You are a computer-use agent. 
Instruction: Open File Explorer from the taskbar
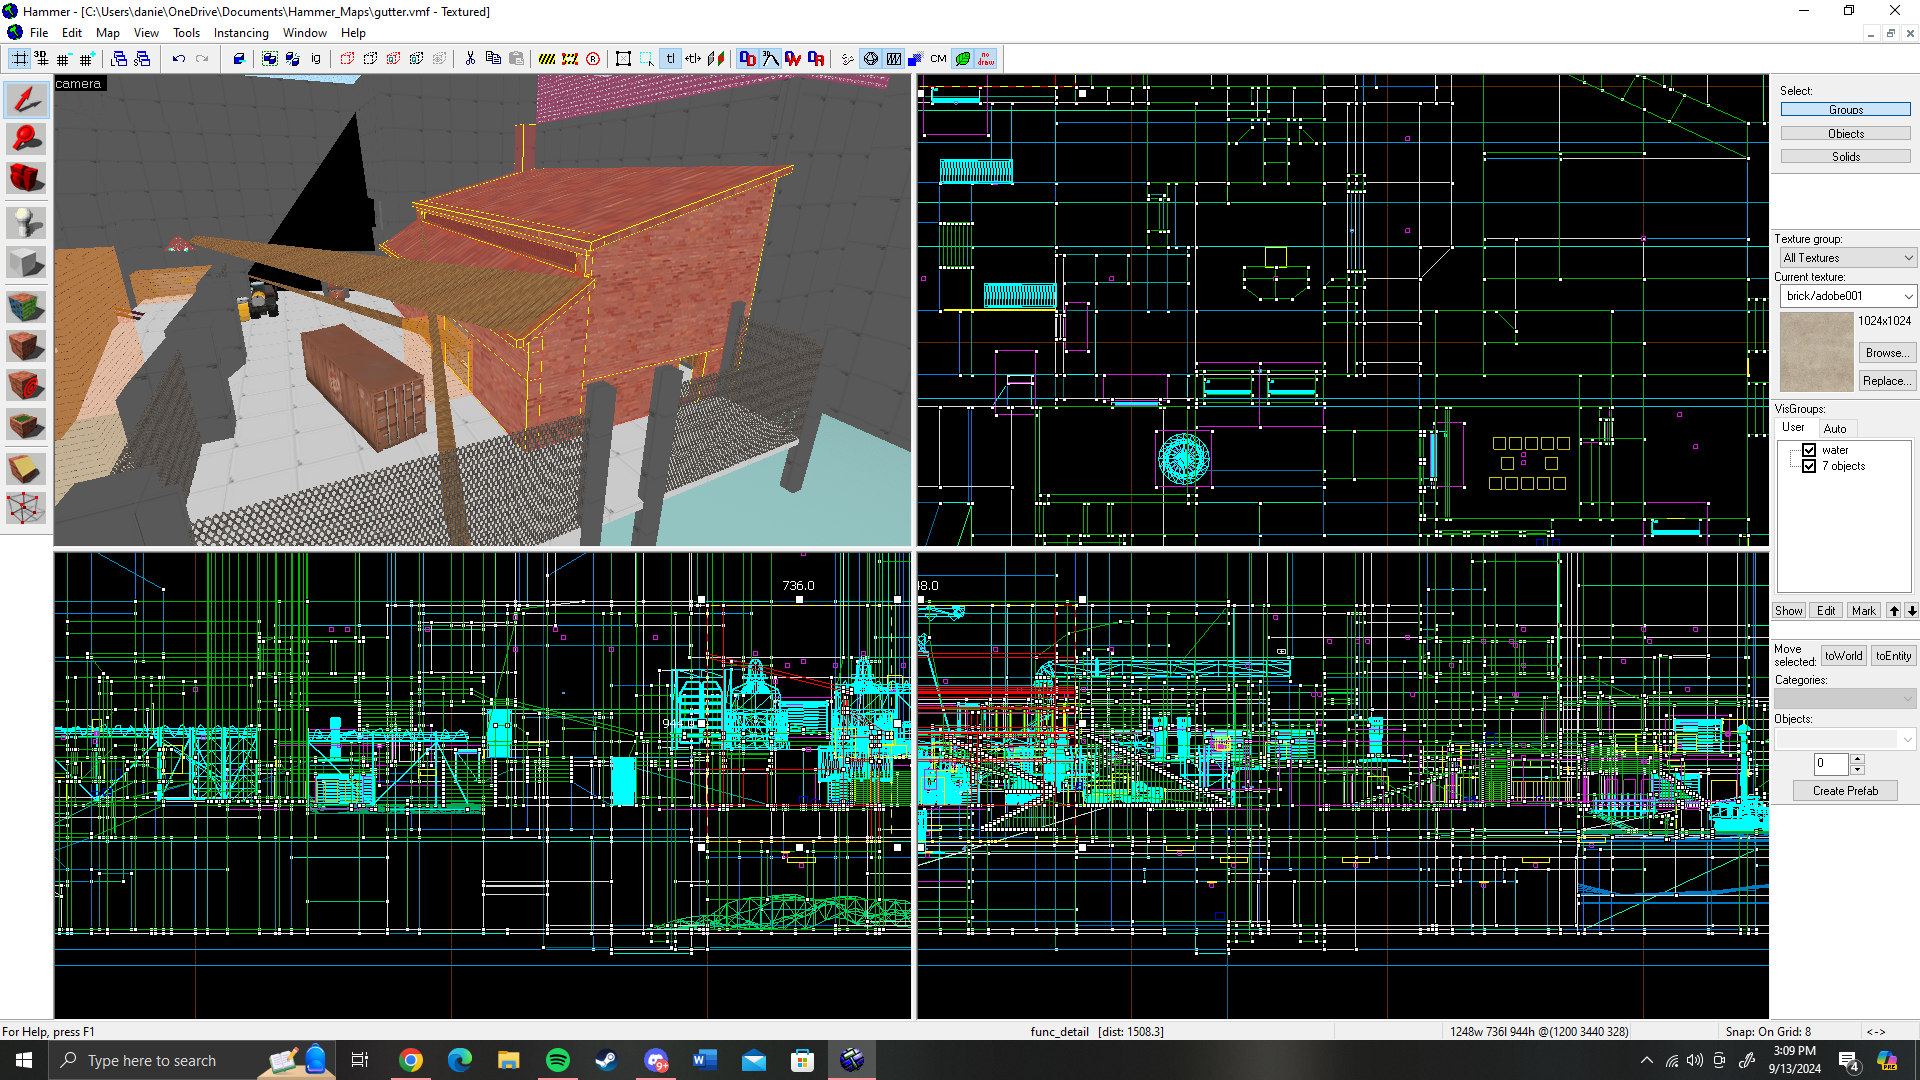tap(509, 1060)
